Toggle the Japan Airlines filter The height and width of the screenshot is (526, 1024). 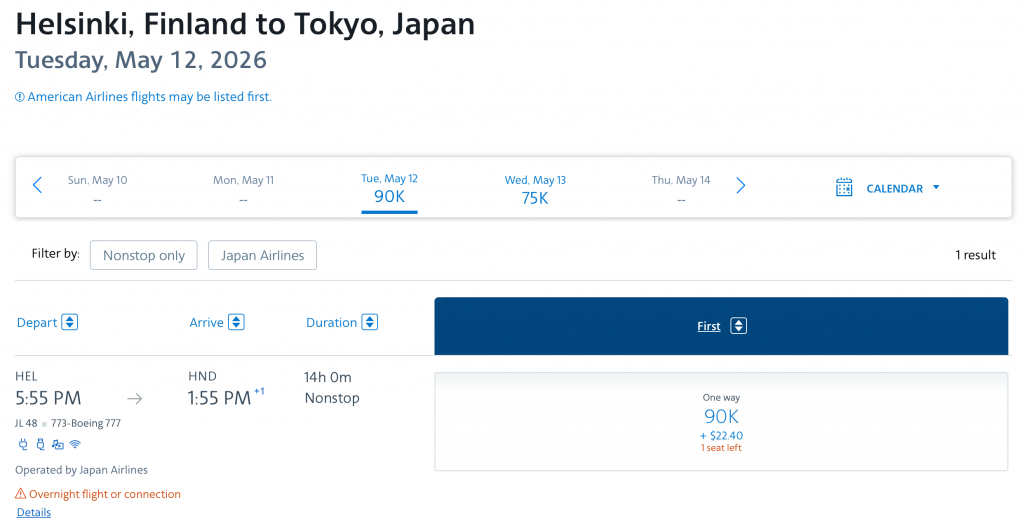pyautogui.click(x=263, y=255)
